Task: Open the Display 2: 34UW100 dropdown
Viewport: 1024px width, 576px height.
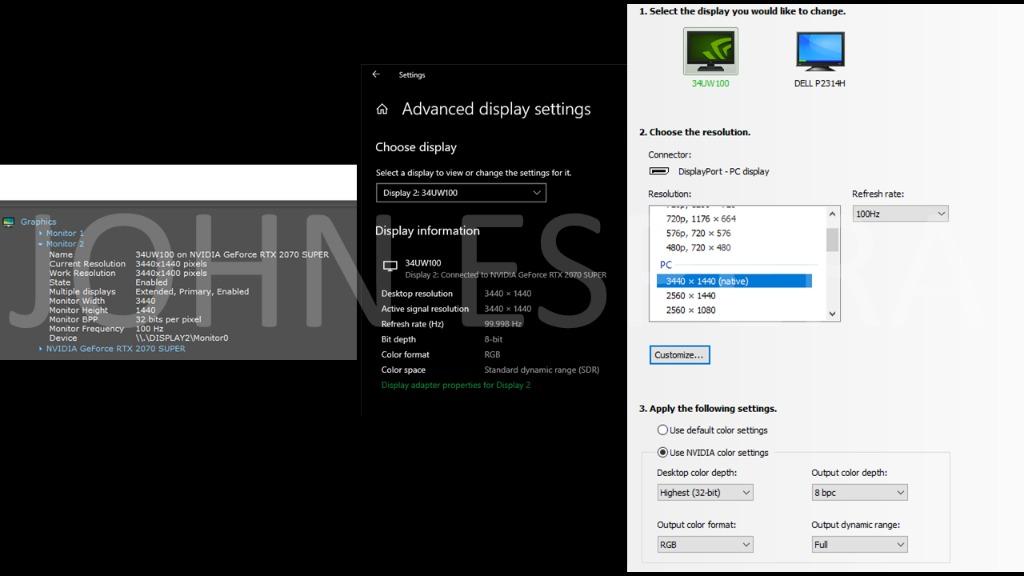Action: coord(461,193)
